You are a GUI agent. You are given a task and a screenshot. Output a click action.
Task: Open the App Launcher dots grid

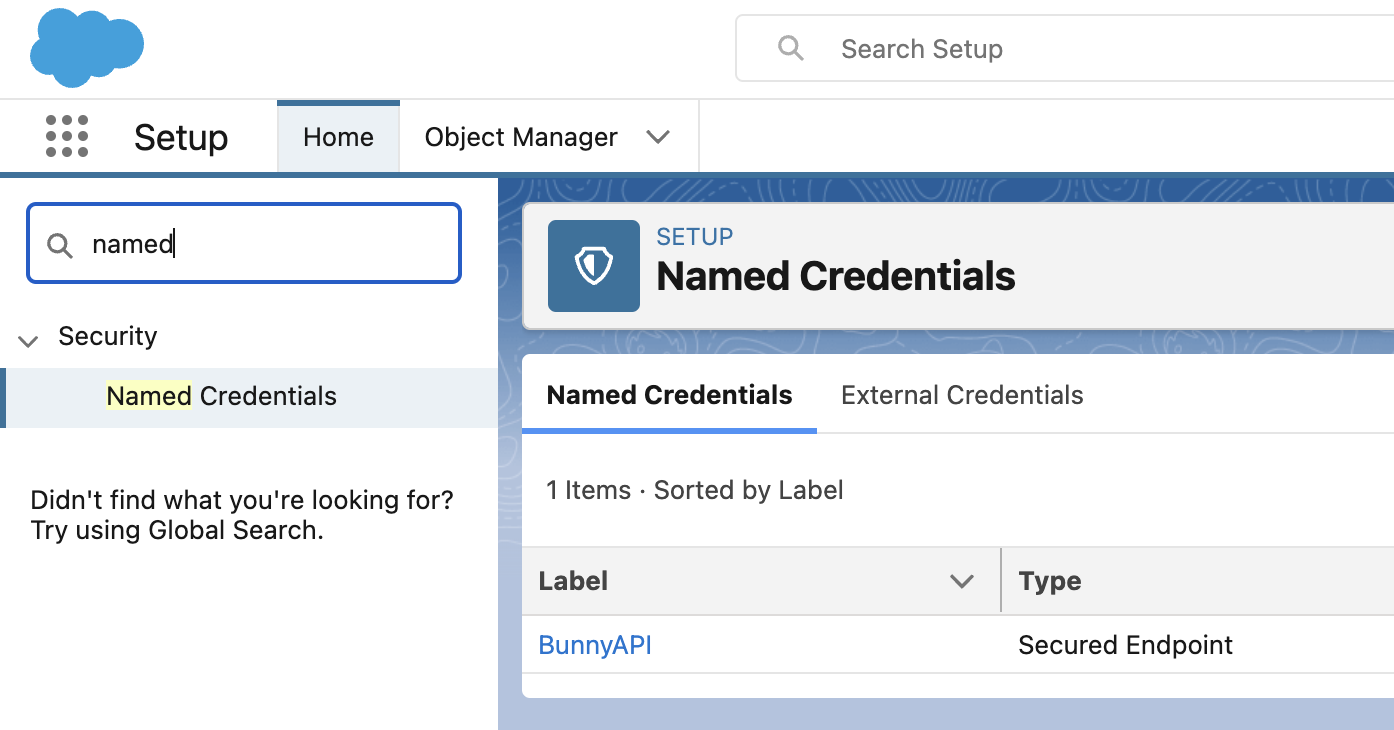coord(67,136)
